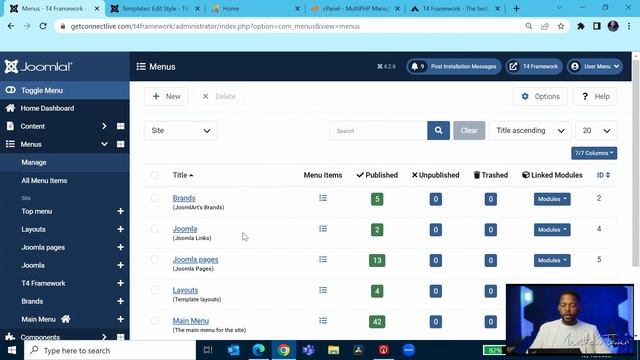Sort the list by ID column
Image resolution: width=640 pixels, height=360 pixels.
[603, 175]
